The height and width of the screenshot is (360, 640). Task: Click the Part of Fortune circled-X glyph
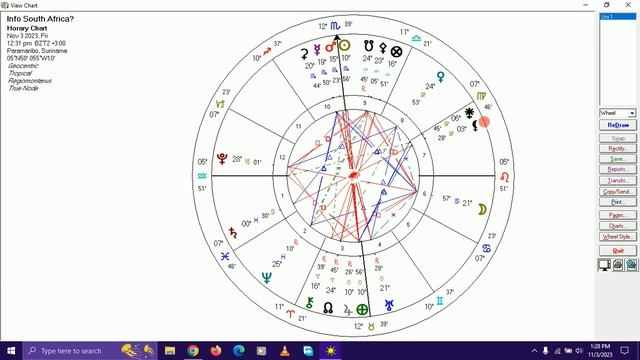396,51
